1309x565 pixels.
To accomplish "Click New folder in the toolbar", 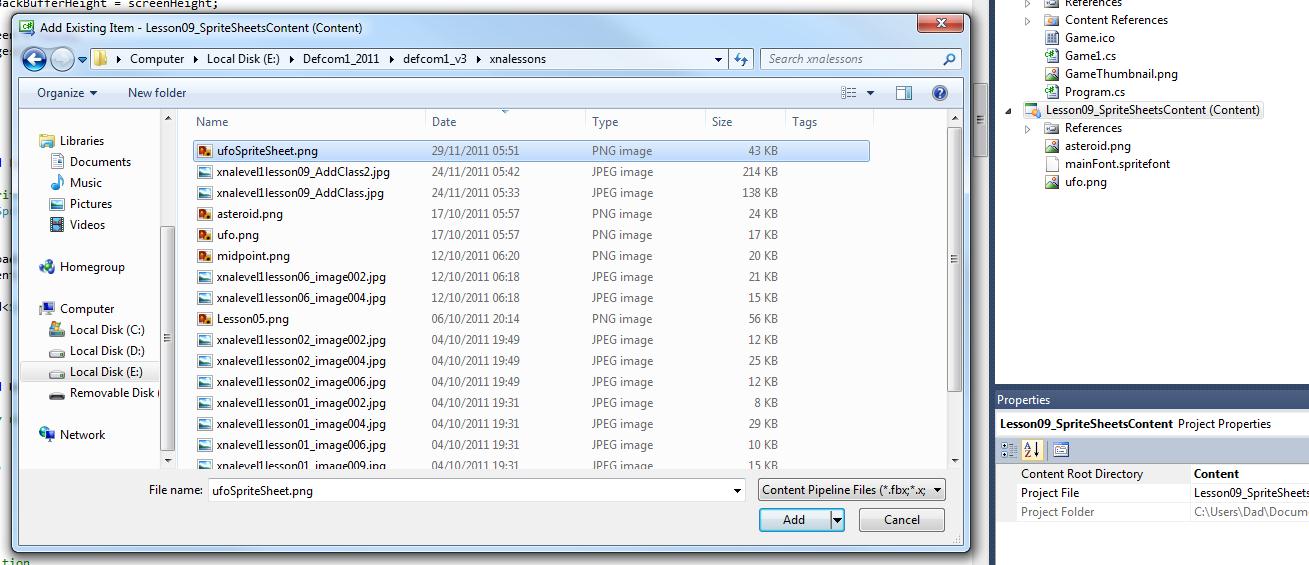I will (x=157, y=93).
